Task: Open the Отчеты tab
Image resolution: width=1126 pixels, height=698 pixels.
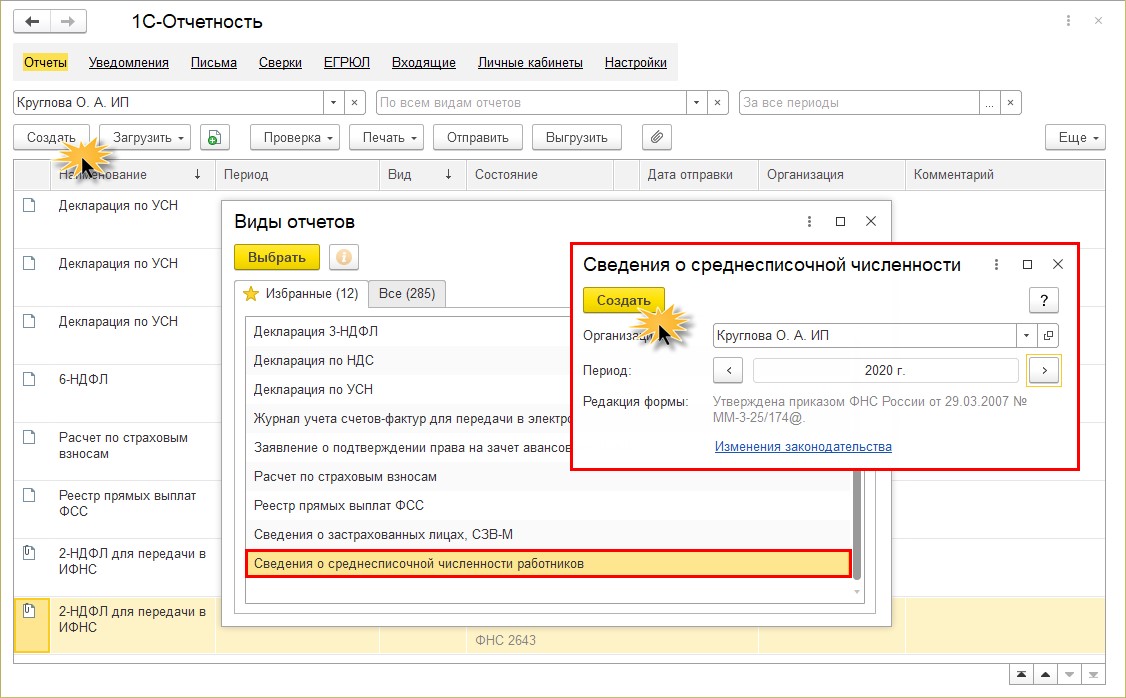Action: (45, 62)
